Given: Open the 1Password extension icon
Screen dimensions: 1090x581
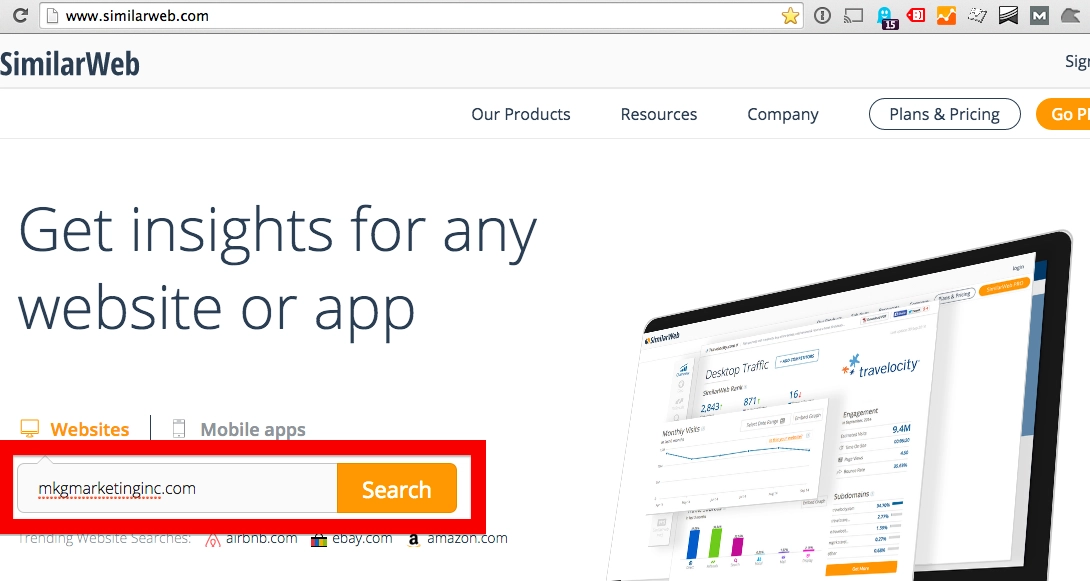Looking at the screenshot, I should [x=822, y=16].
